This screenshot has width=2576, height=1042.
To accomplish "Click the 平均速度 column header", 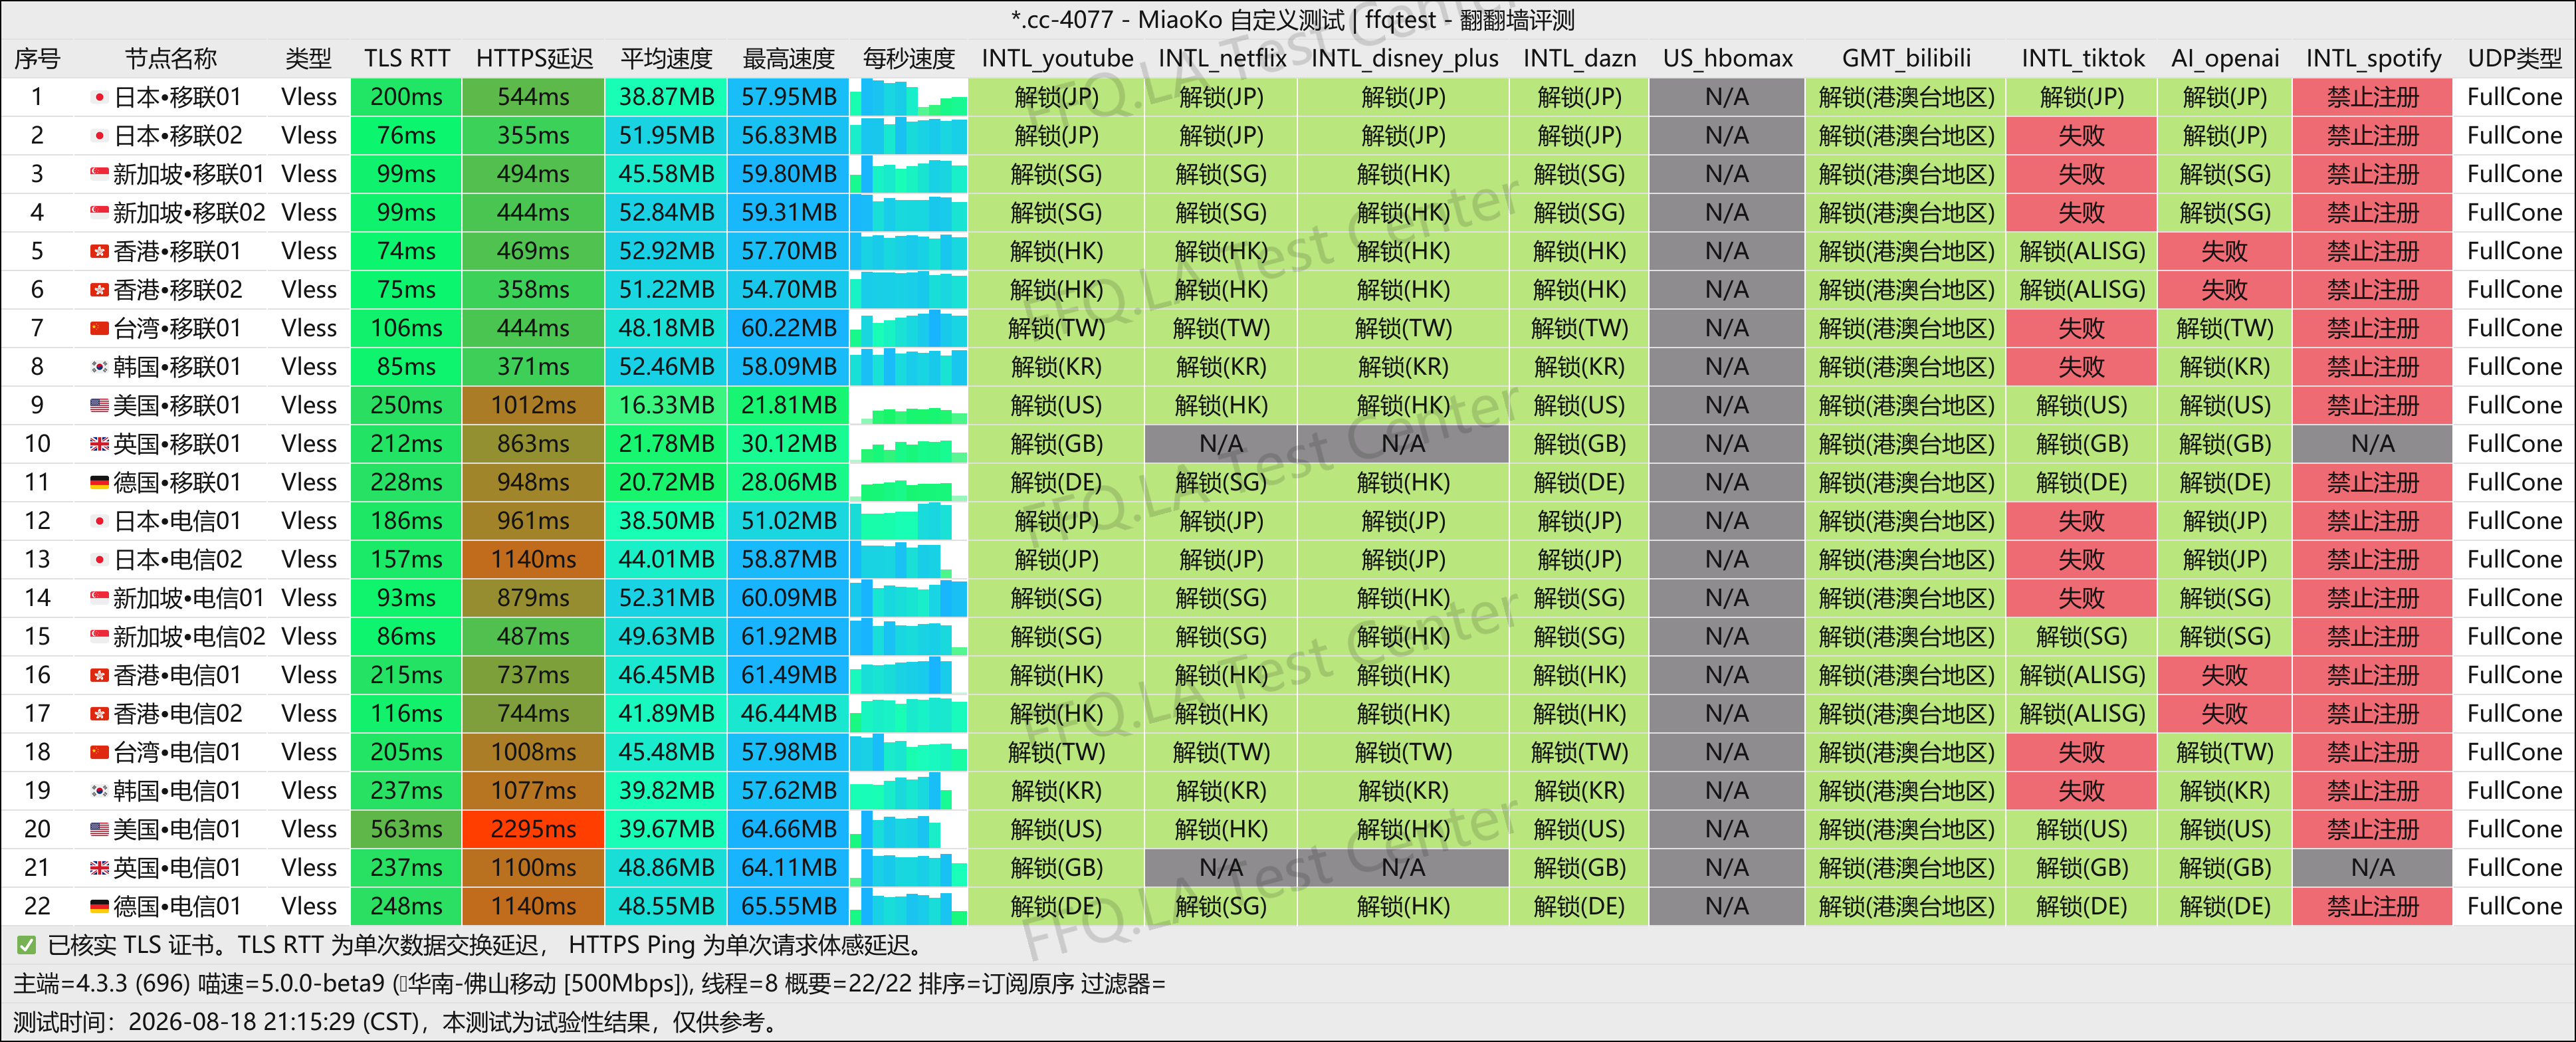I will point(666,59).
